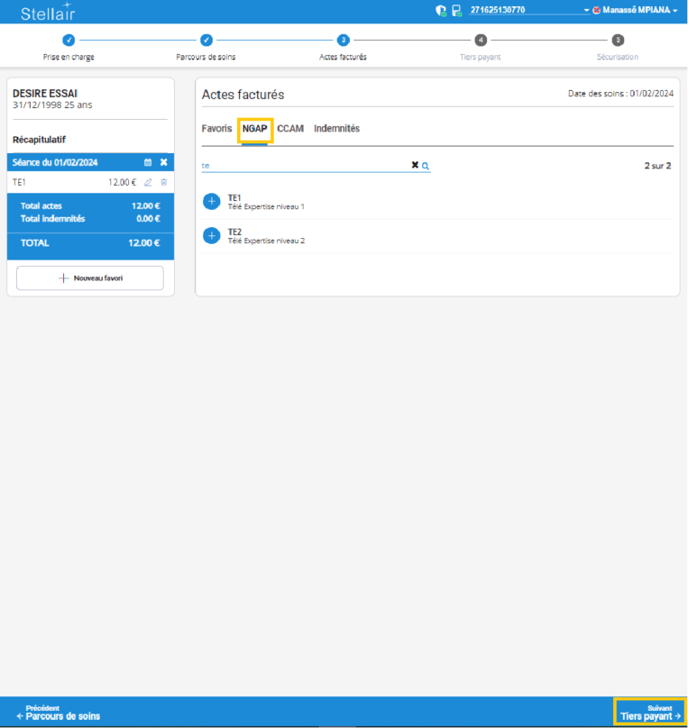Switch to the CCAM tab

click(290, 129)
